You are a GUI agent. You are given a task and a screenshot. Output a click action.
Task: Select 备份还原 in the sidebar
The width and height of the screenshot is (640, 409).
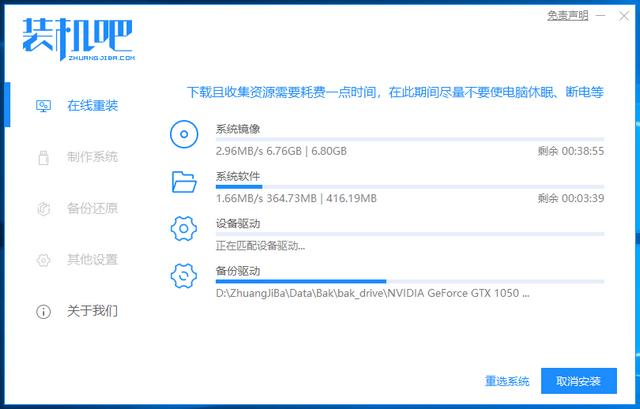(x=92, y=208)
